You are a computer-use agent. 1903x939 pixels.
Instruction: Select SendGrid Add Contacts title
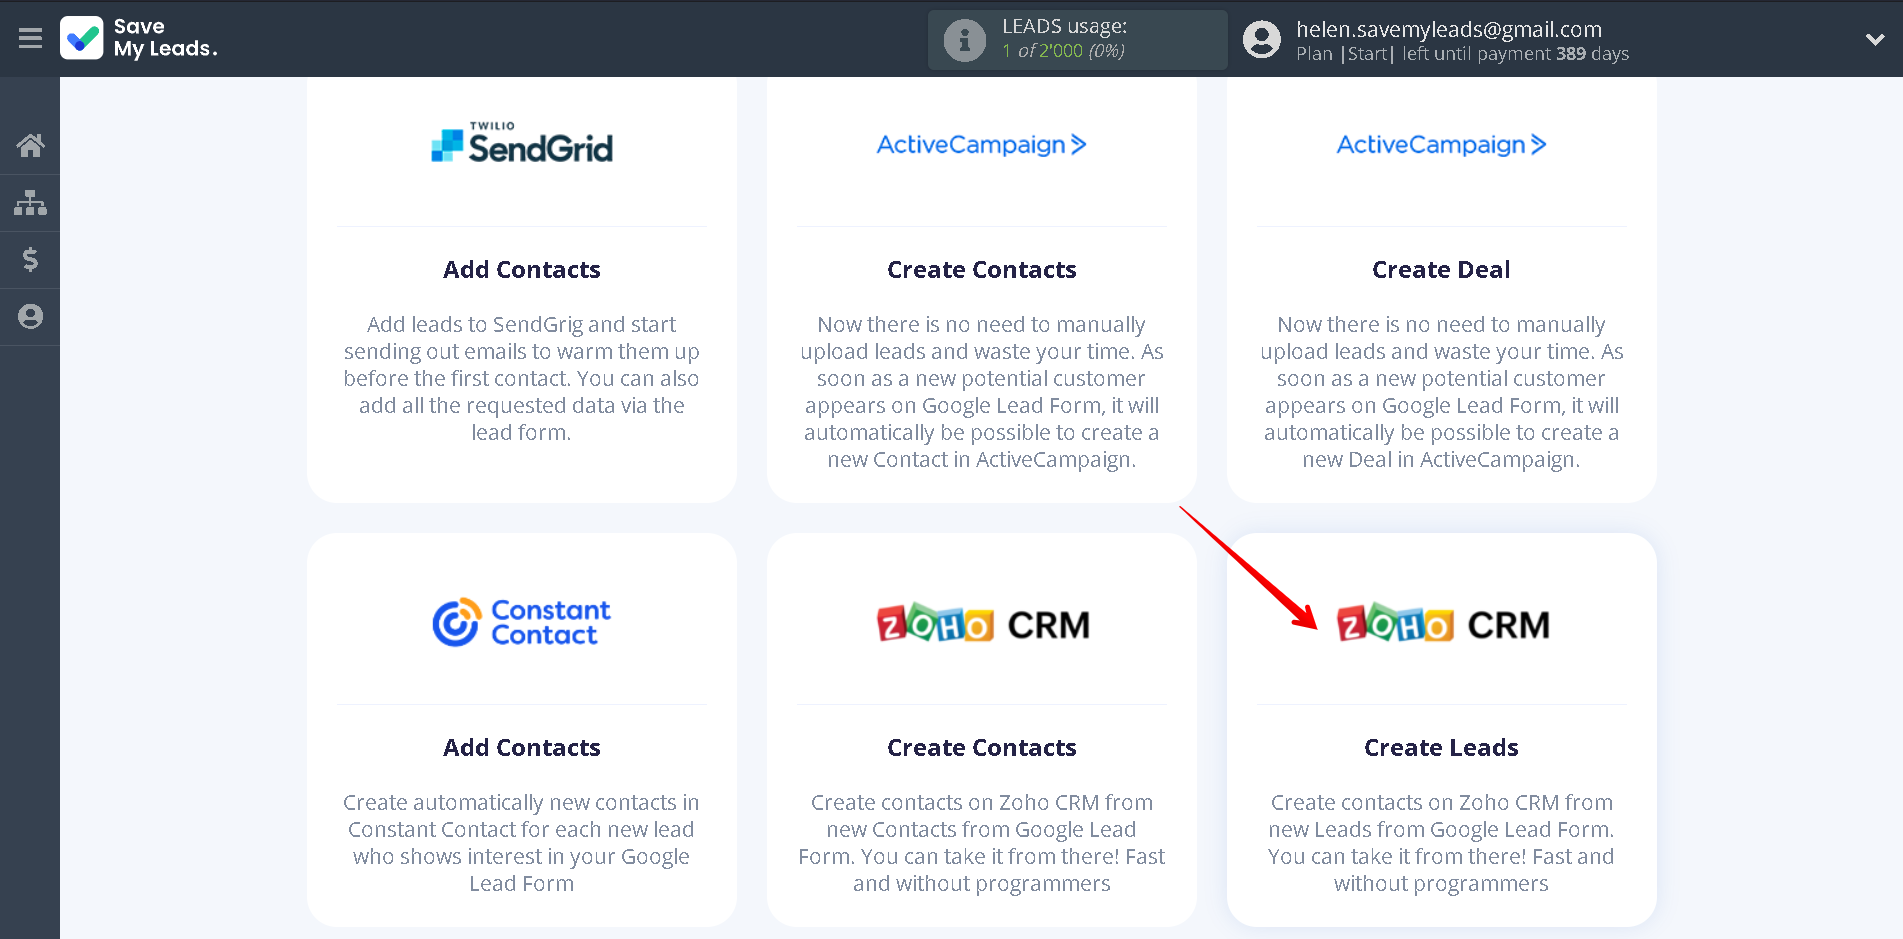pyautogui.click(x=522, y=270)
